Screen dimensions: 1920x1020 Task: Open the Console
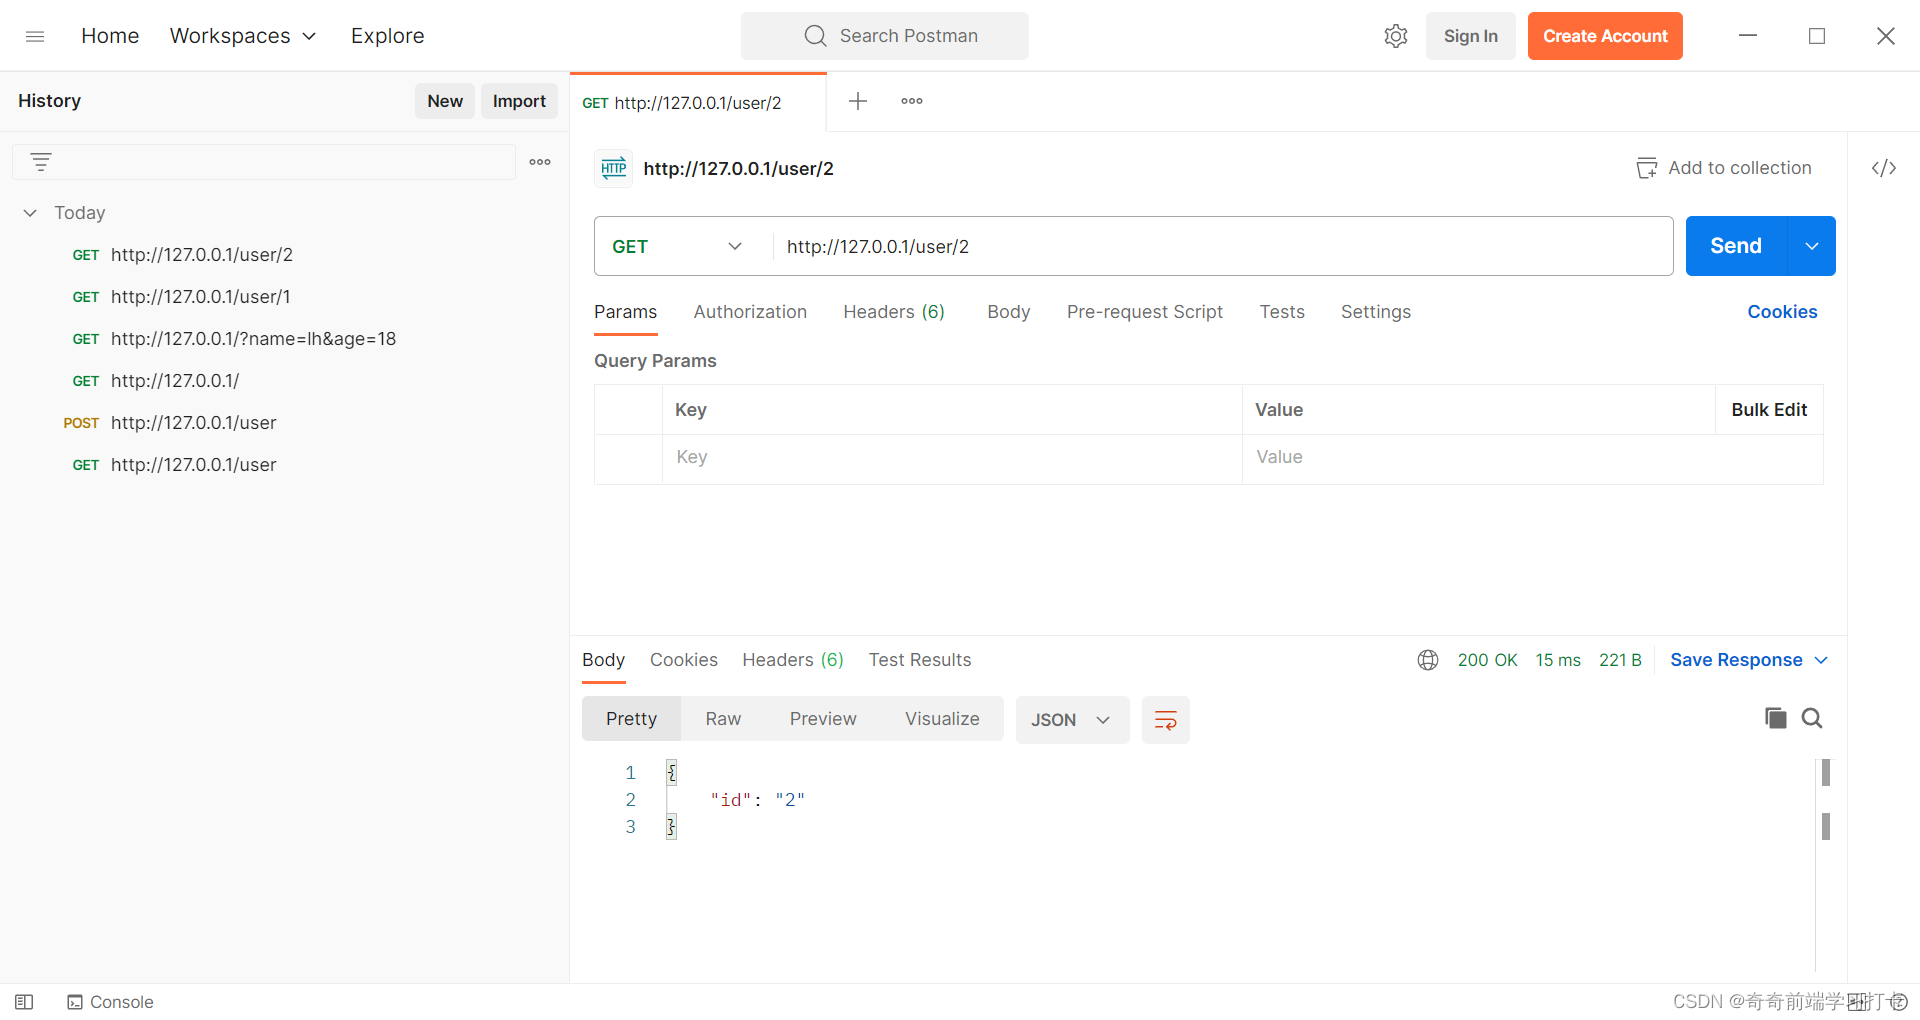110,1002
